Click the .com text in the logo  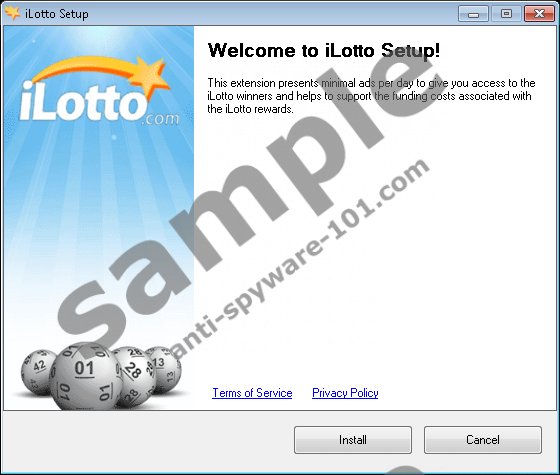(160, 119)
